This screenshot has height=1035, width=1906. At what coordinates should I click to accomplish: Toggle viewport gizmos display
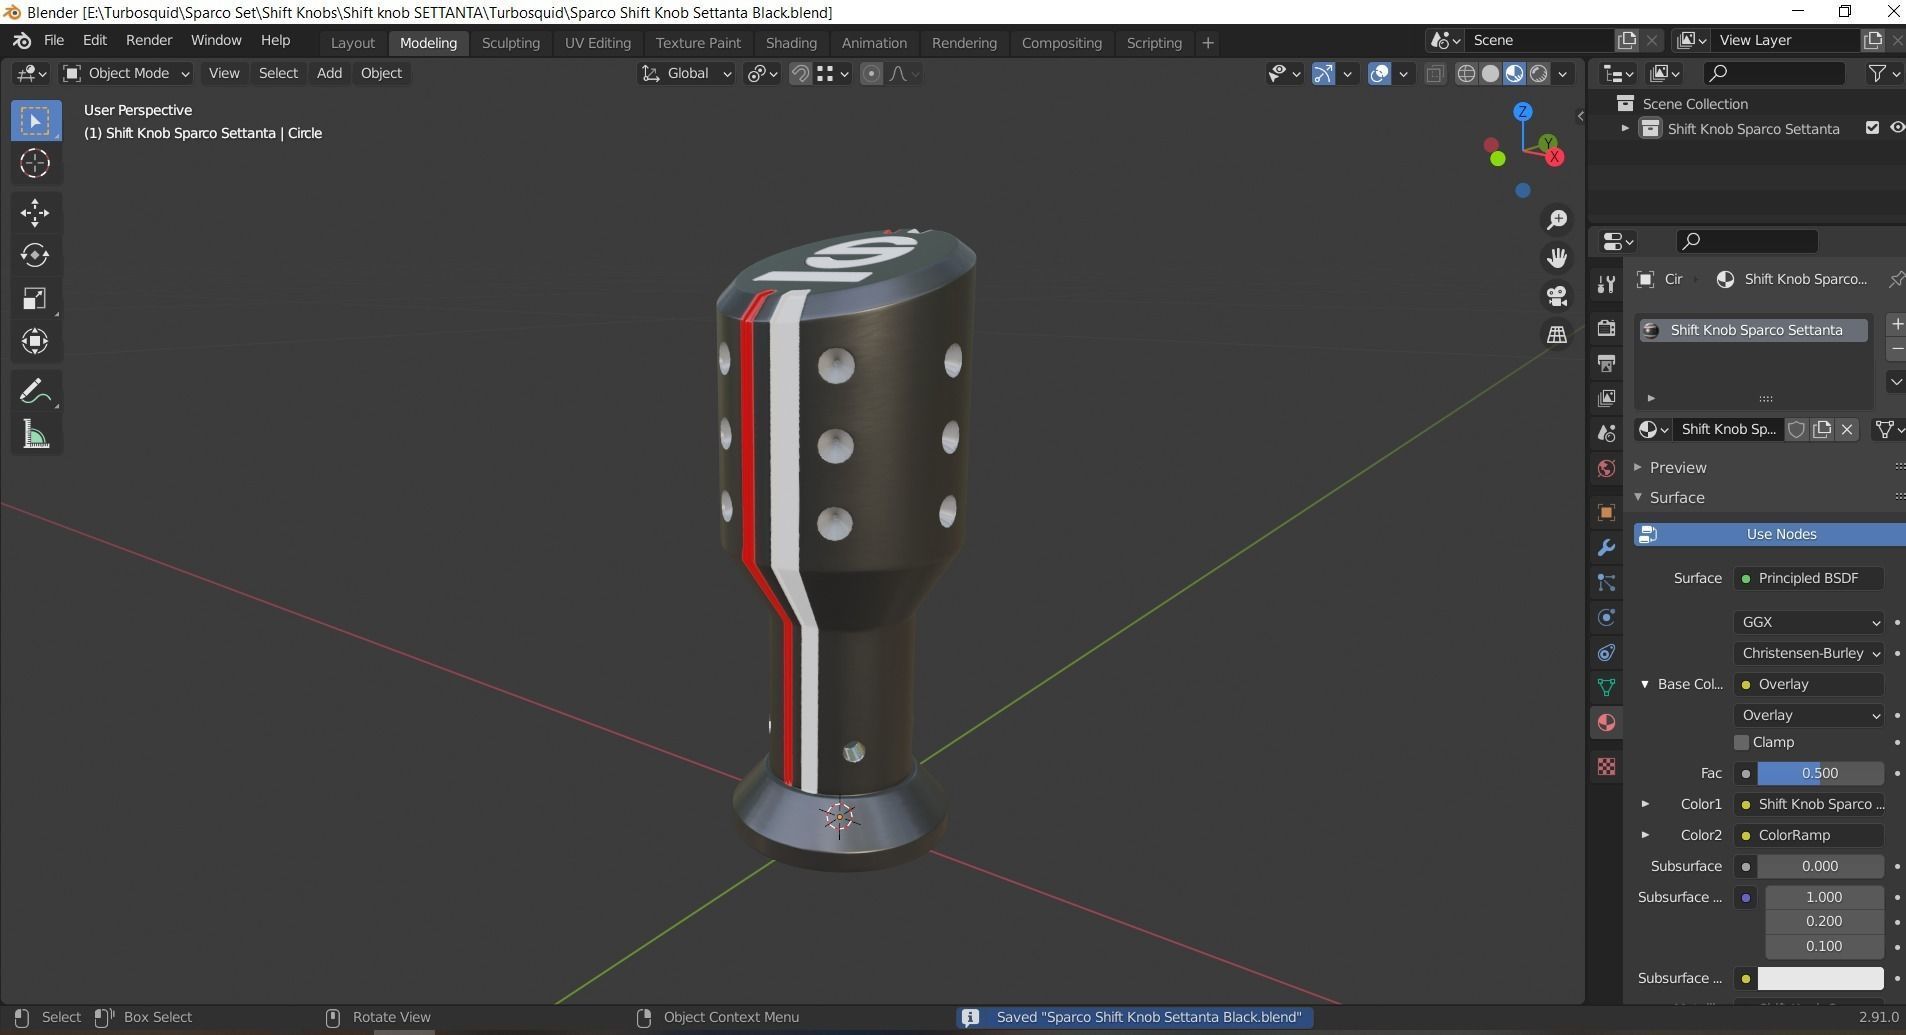point(1323,73)
